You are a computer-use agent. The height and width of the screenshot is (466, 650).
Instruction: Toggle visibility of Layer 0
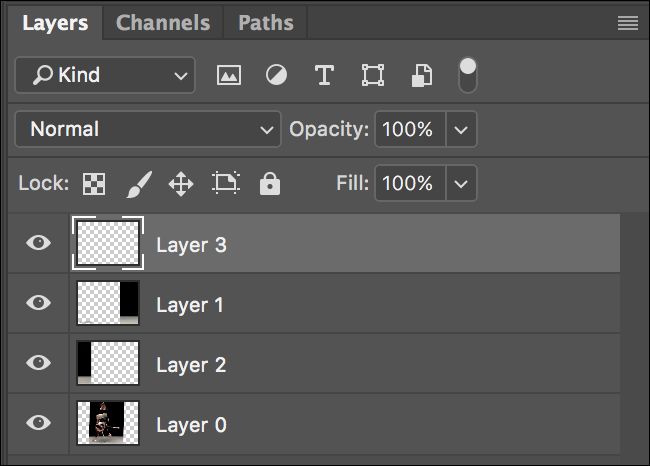coord(39,423)
